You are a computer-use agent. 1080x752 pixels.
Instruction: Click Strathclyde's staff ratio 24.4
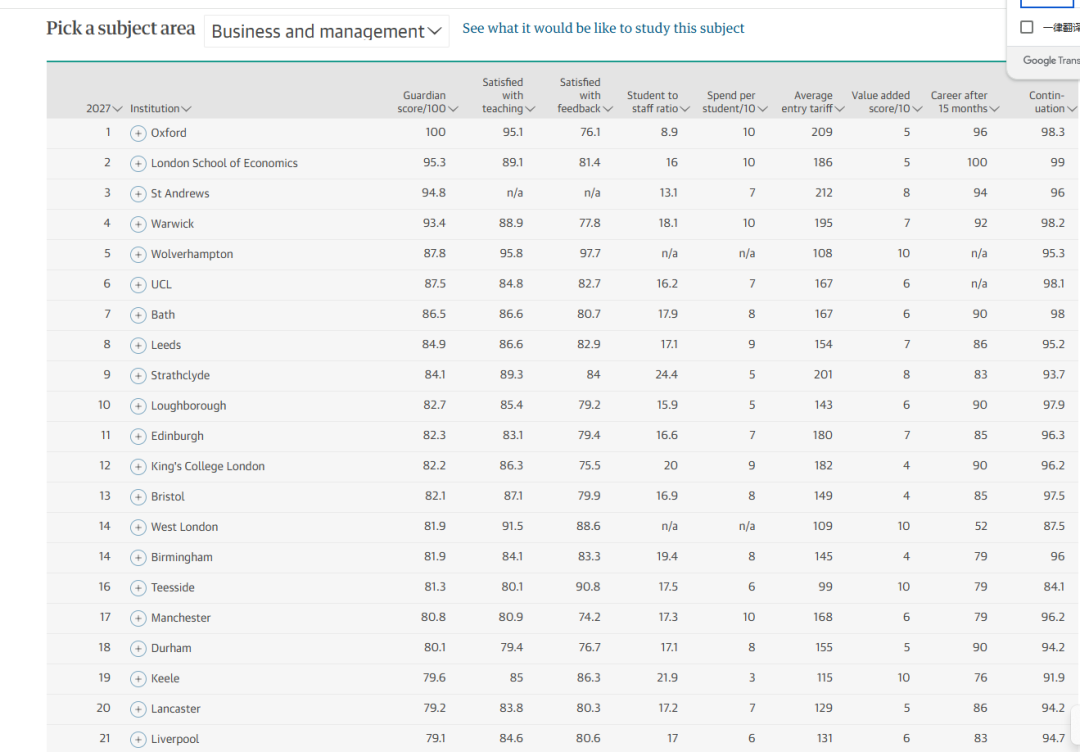[x=667, y=375]
